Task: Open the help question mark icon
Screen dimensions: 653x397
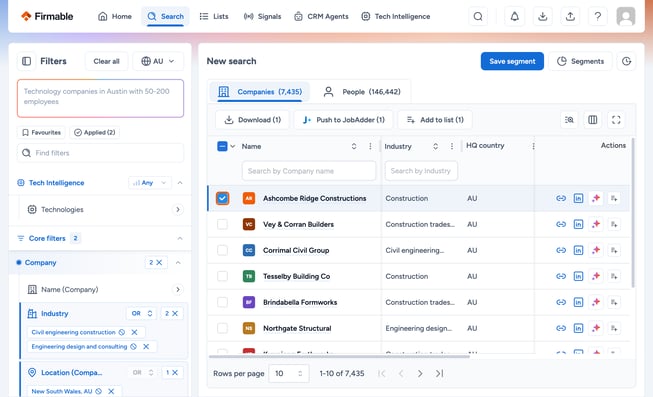Action: [x=598, y=16]
